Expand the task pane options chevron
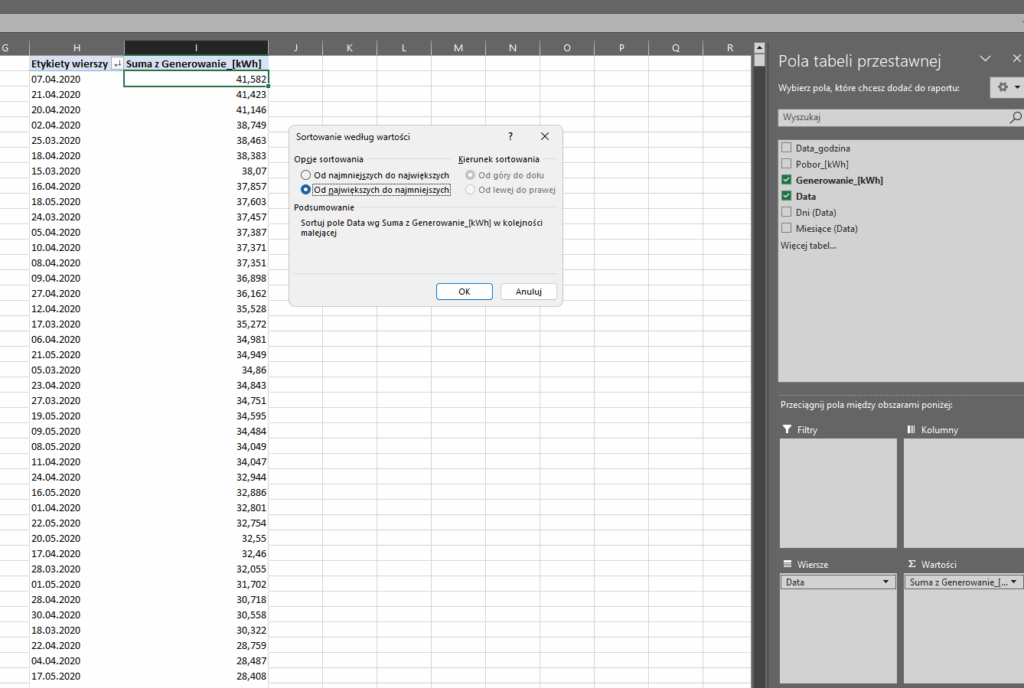 [x=985, y=60]
